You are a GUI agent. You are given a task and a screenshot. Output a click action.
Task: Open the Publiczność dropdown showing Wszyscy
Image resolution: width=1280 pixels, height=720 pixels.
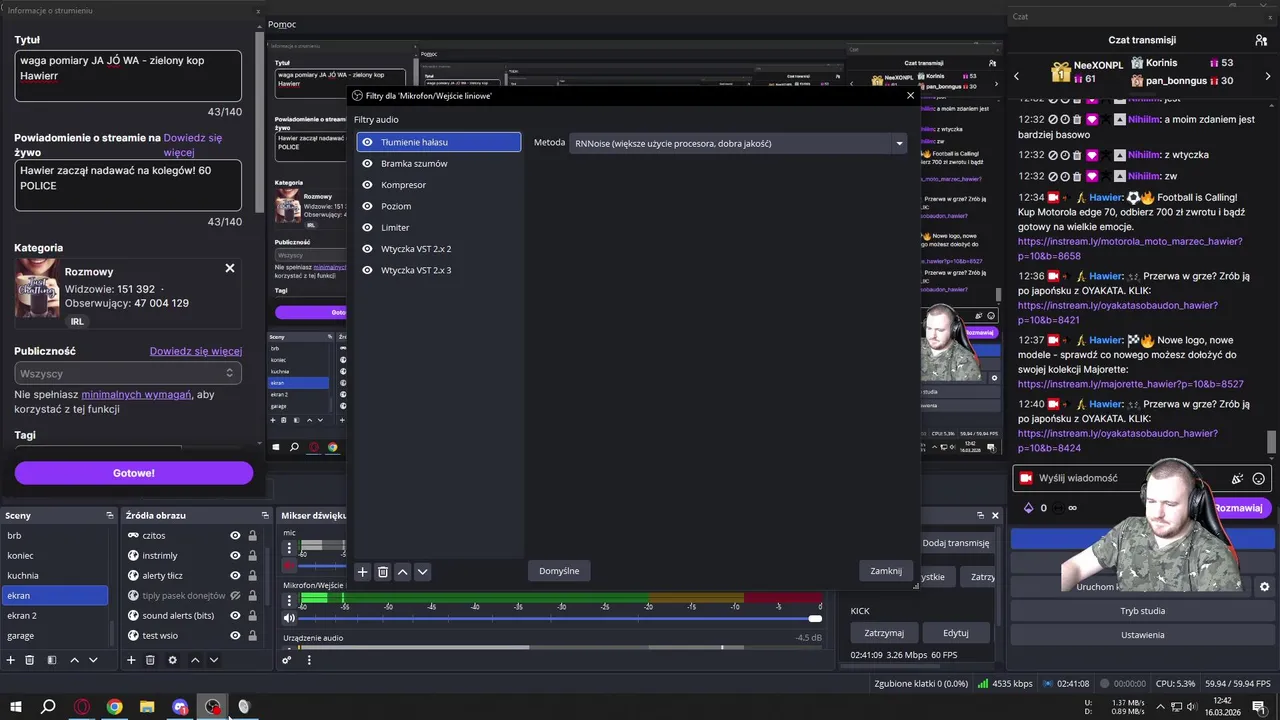(128, 373)
